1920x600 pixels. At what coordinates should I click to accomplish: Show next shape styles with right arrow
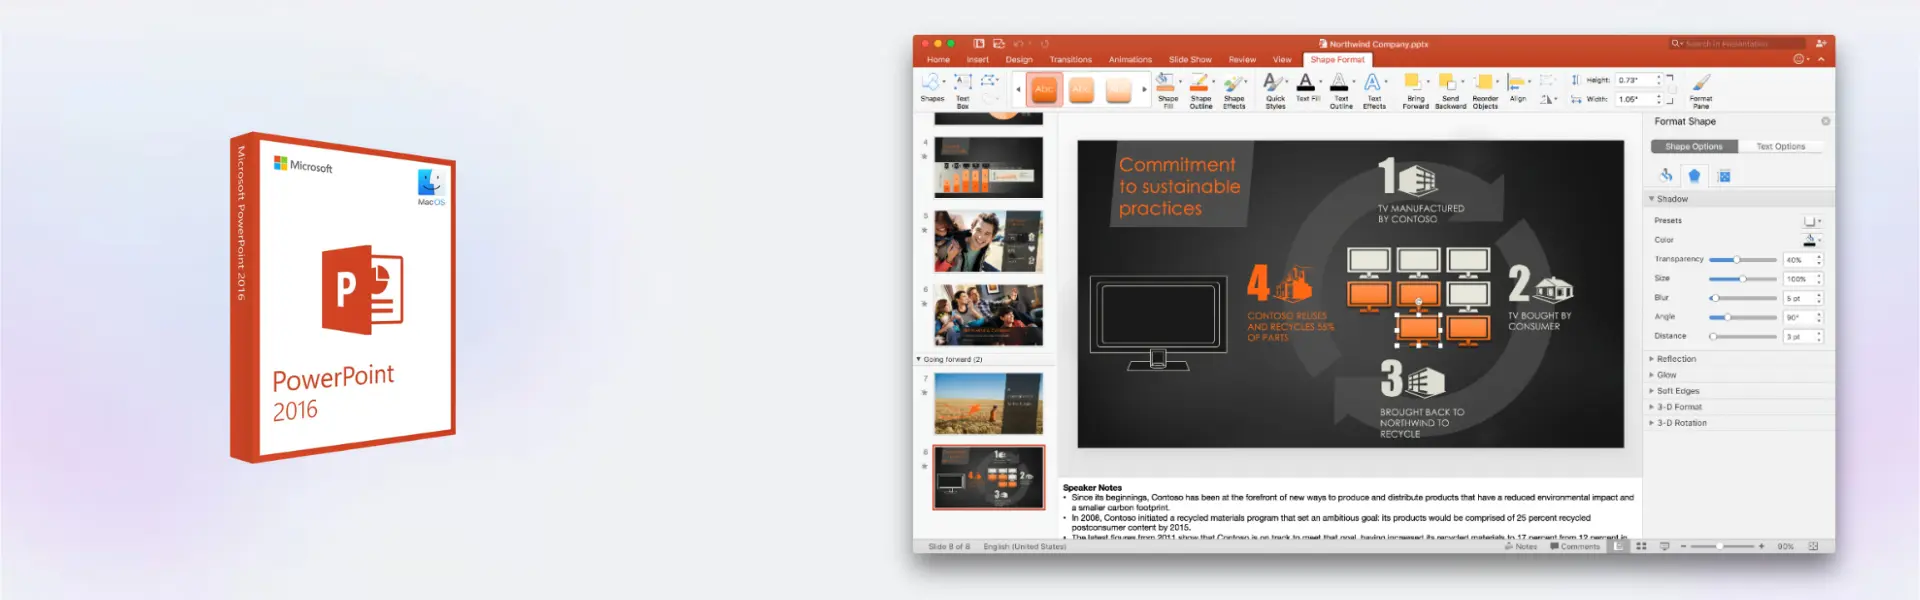(1144, 90)
